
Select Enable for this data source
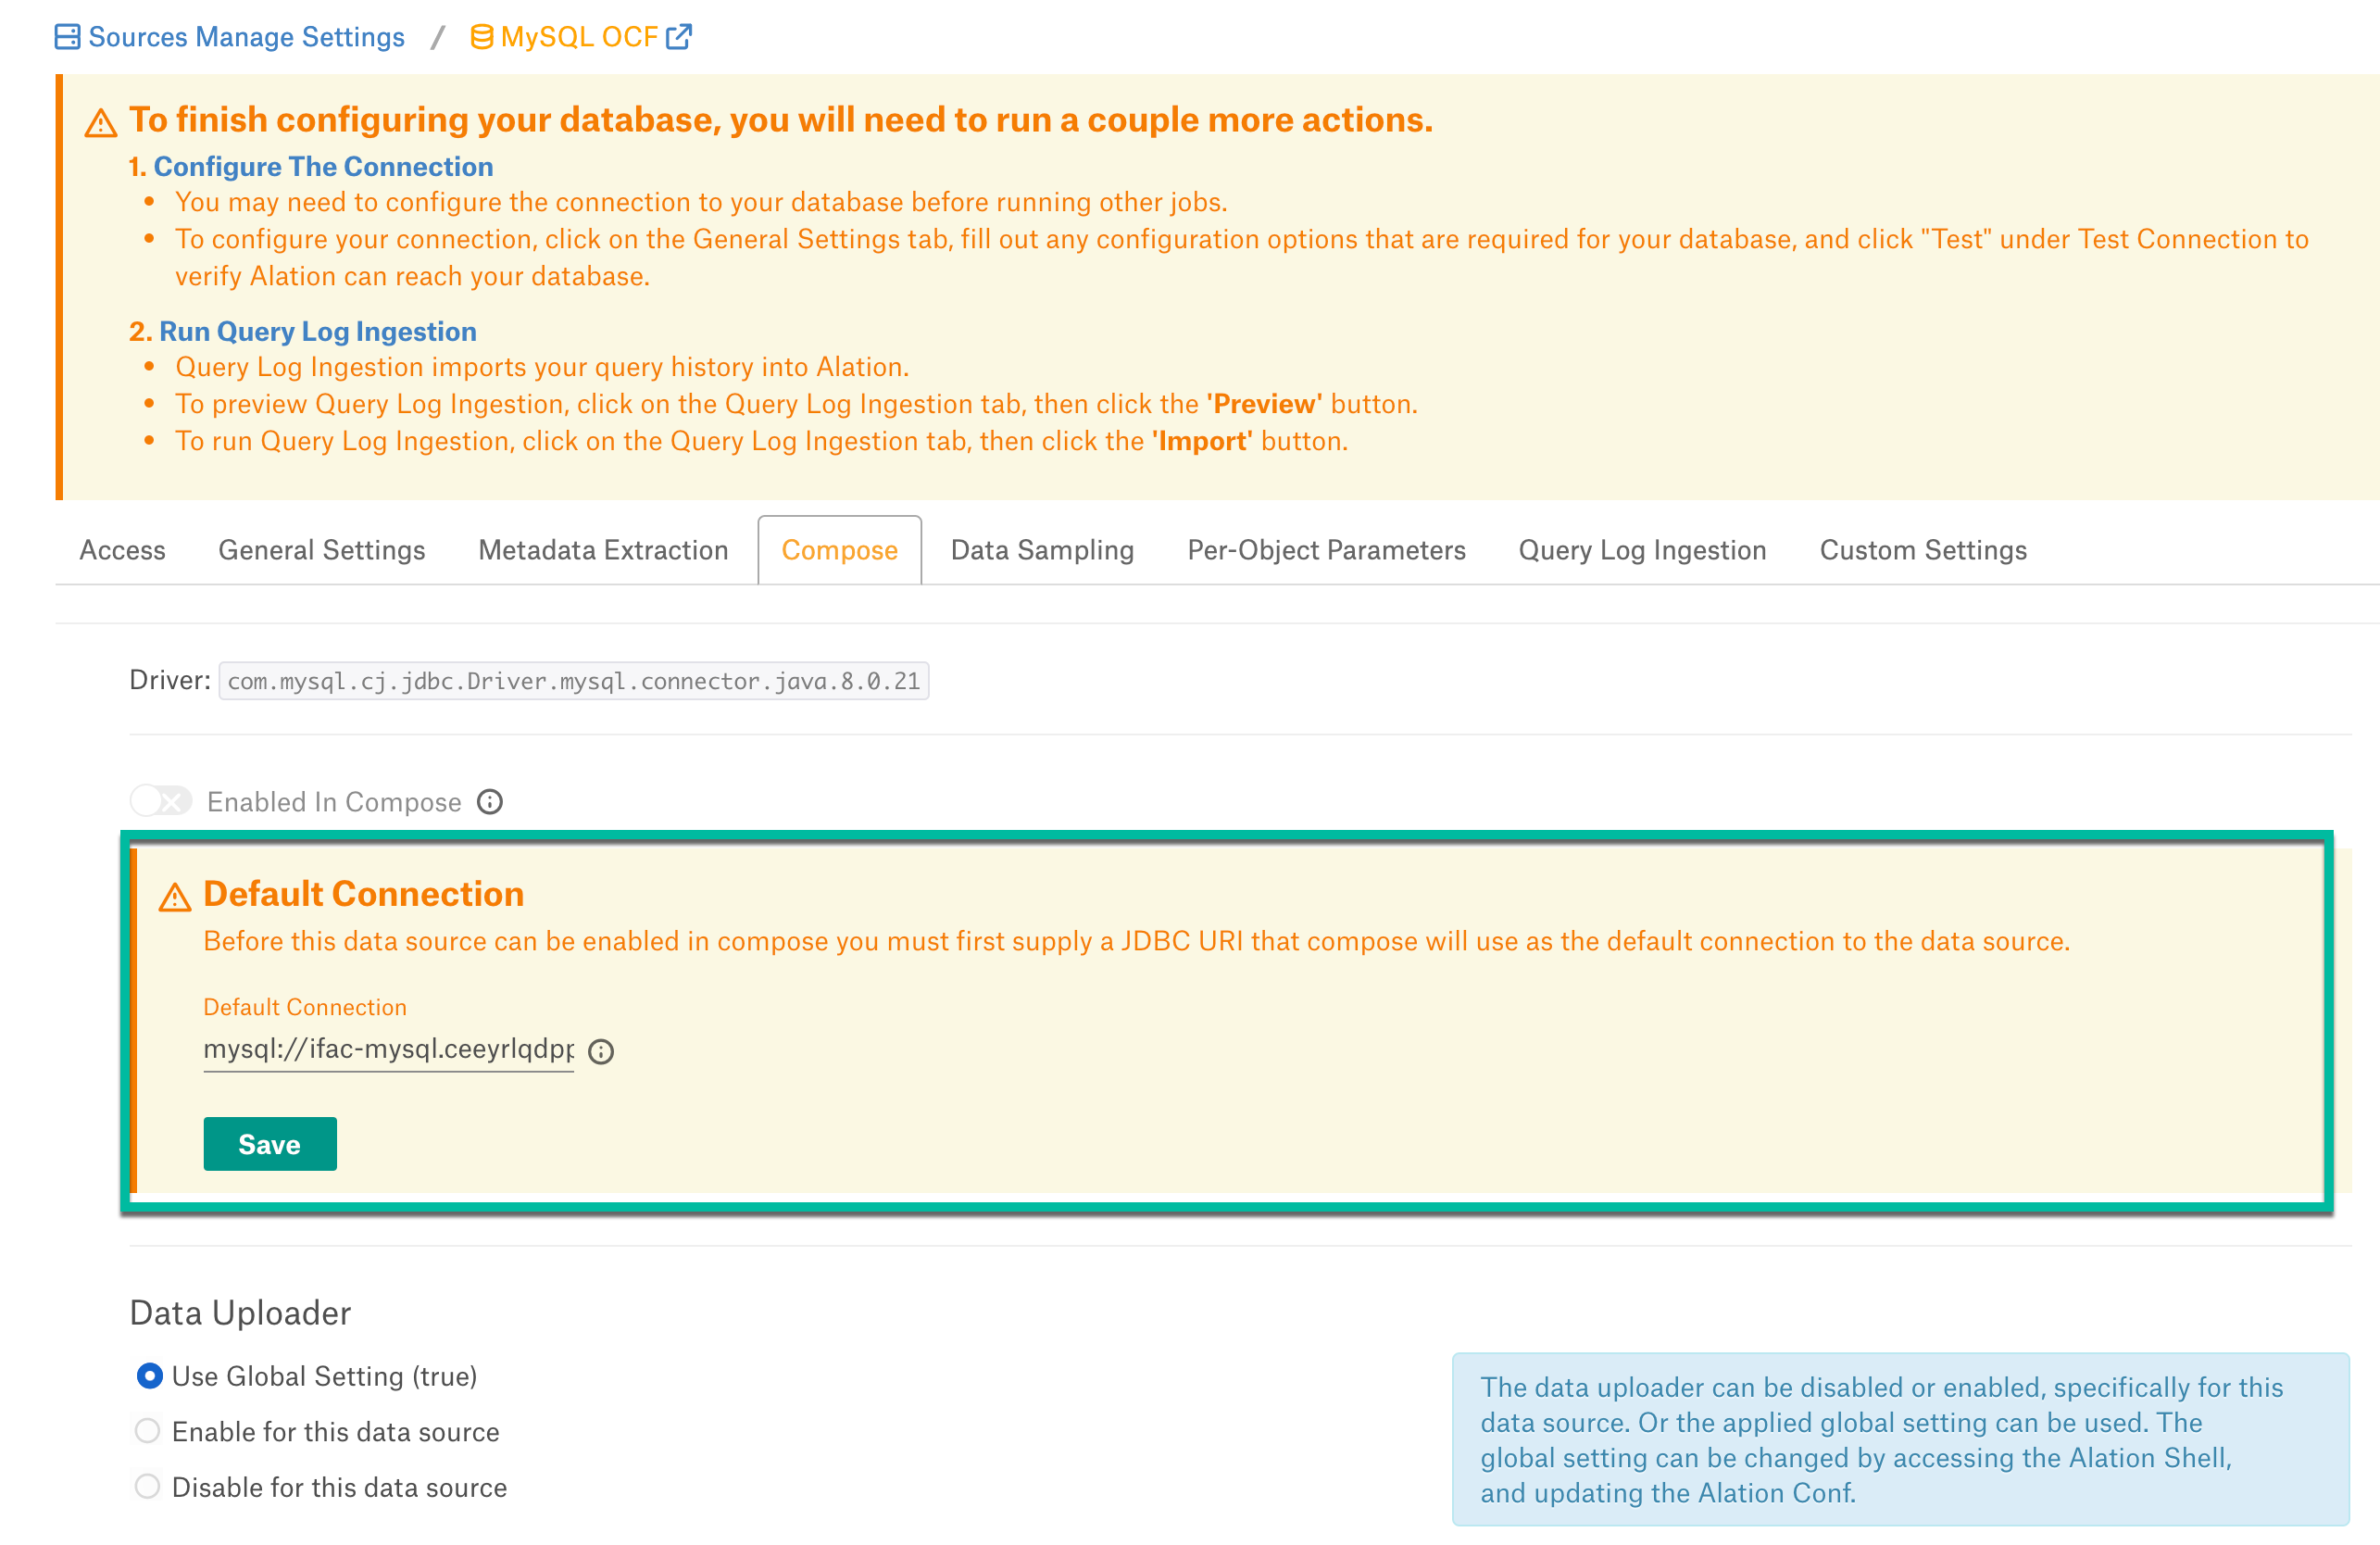coord(148,1431)
